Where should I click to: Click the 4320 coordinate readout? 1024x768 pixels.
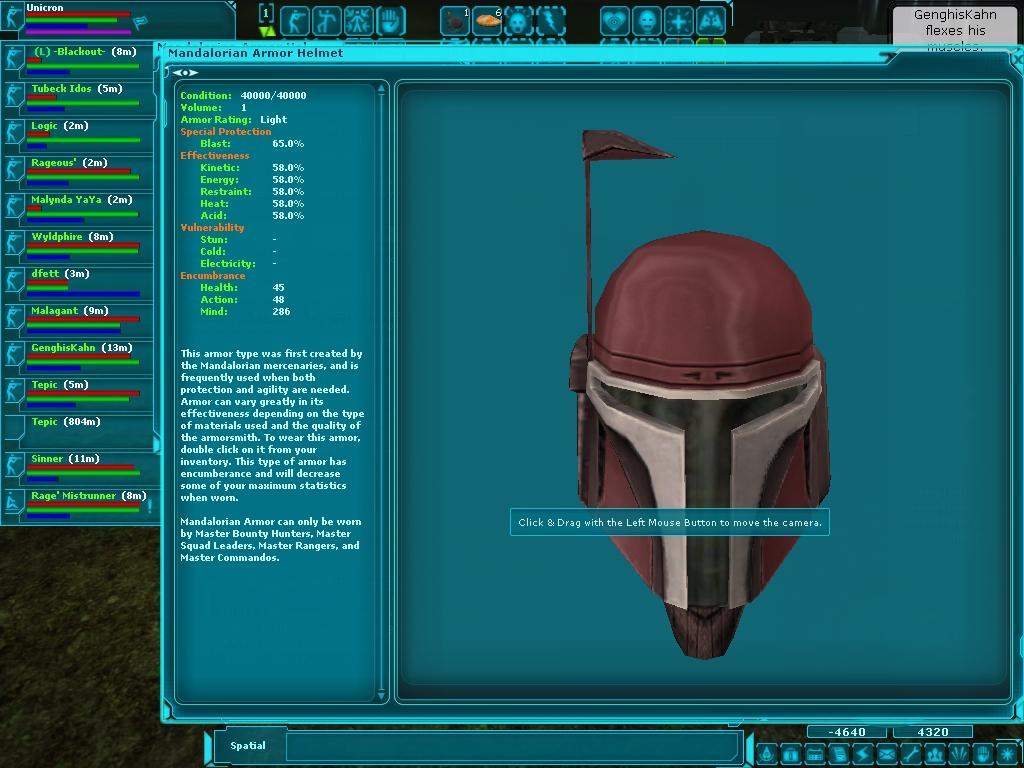tap(933, 732)
